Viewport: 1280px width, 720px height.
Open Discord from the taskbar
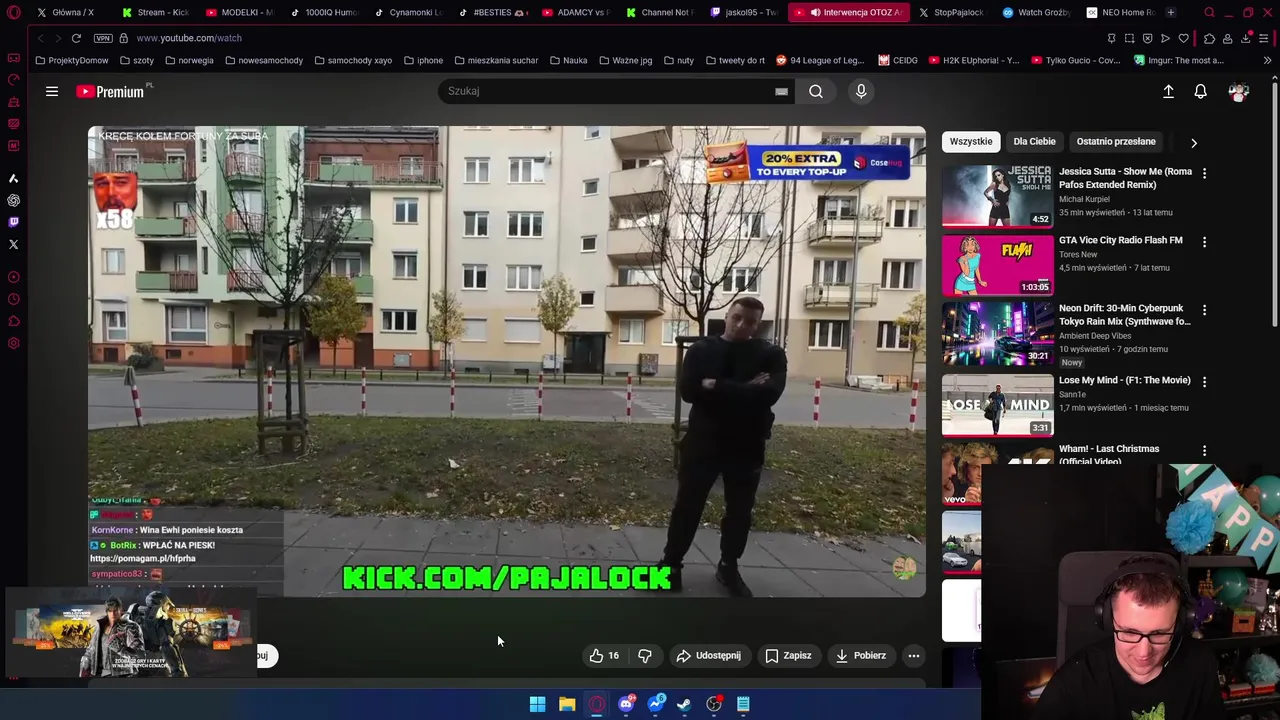click(x=626, y=704)
